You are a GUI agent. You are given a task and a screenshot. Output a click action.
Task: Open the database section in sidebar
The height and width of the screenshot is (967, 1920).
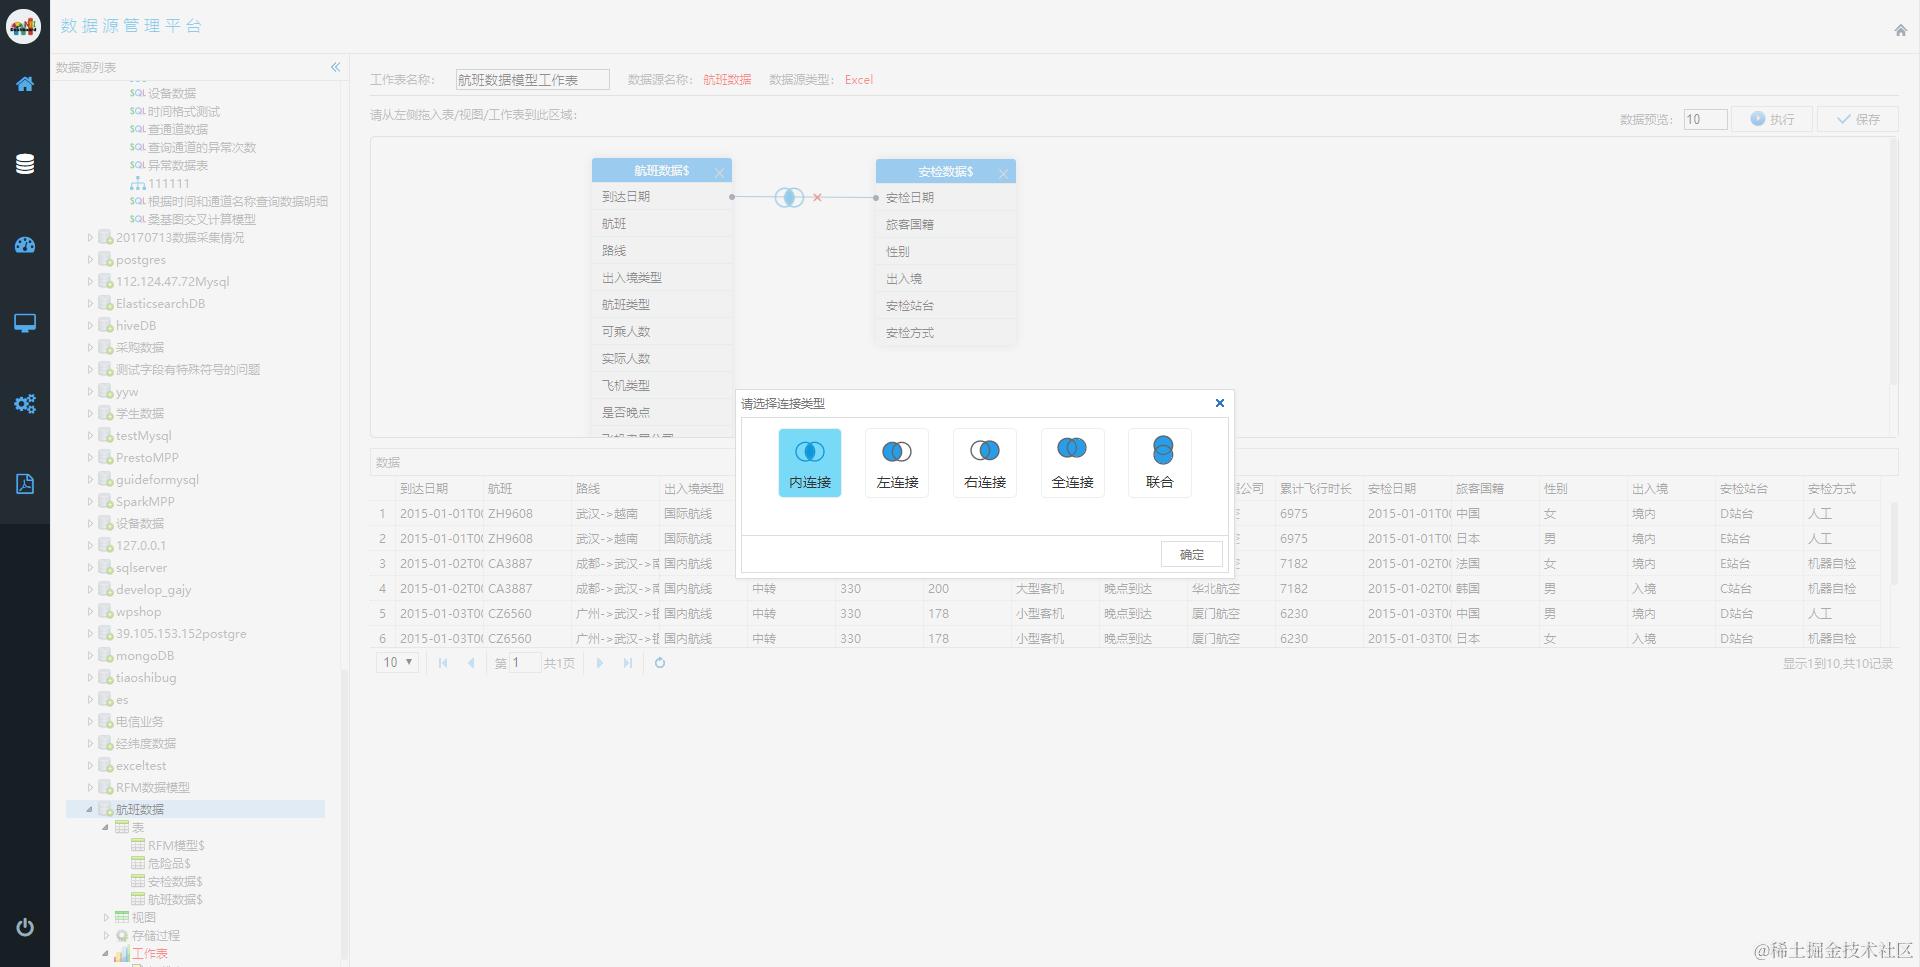pyautogui.click(x=25, y=164)
